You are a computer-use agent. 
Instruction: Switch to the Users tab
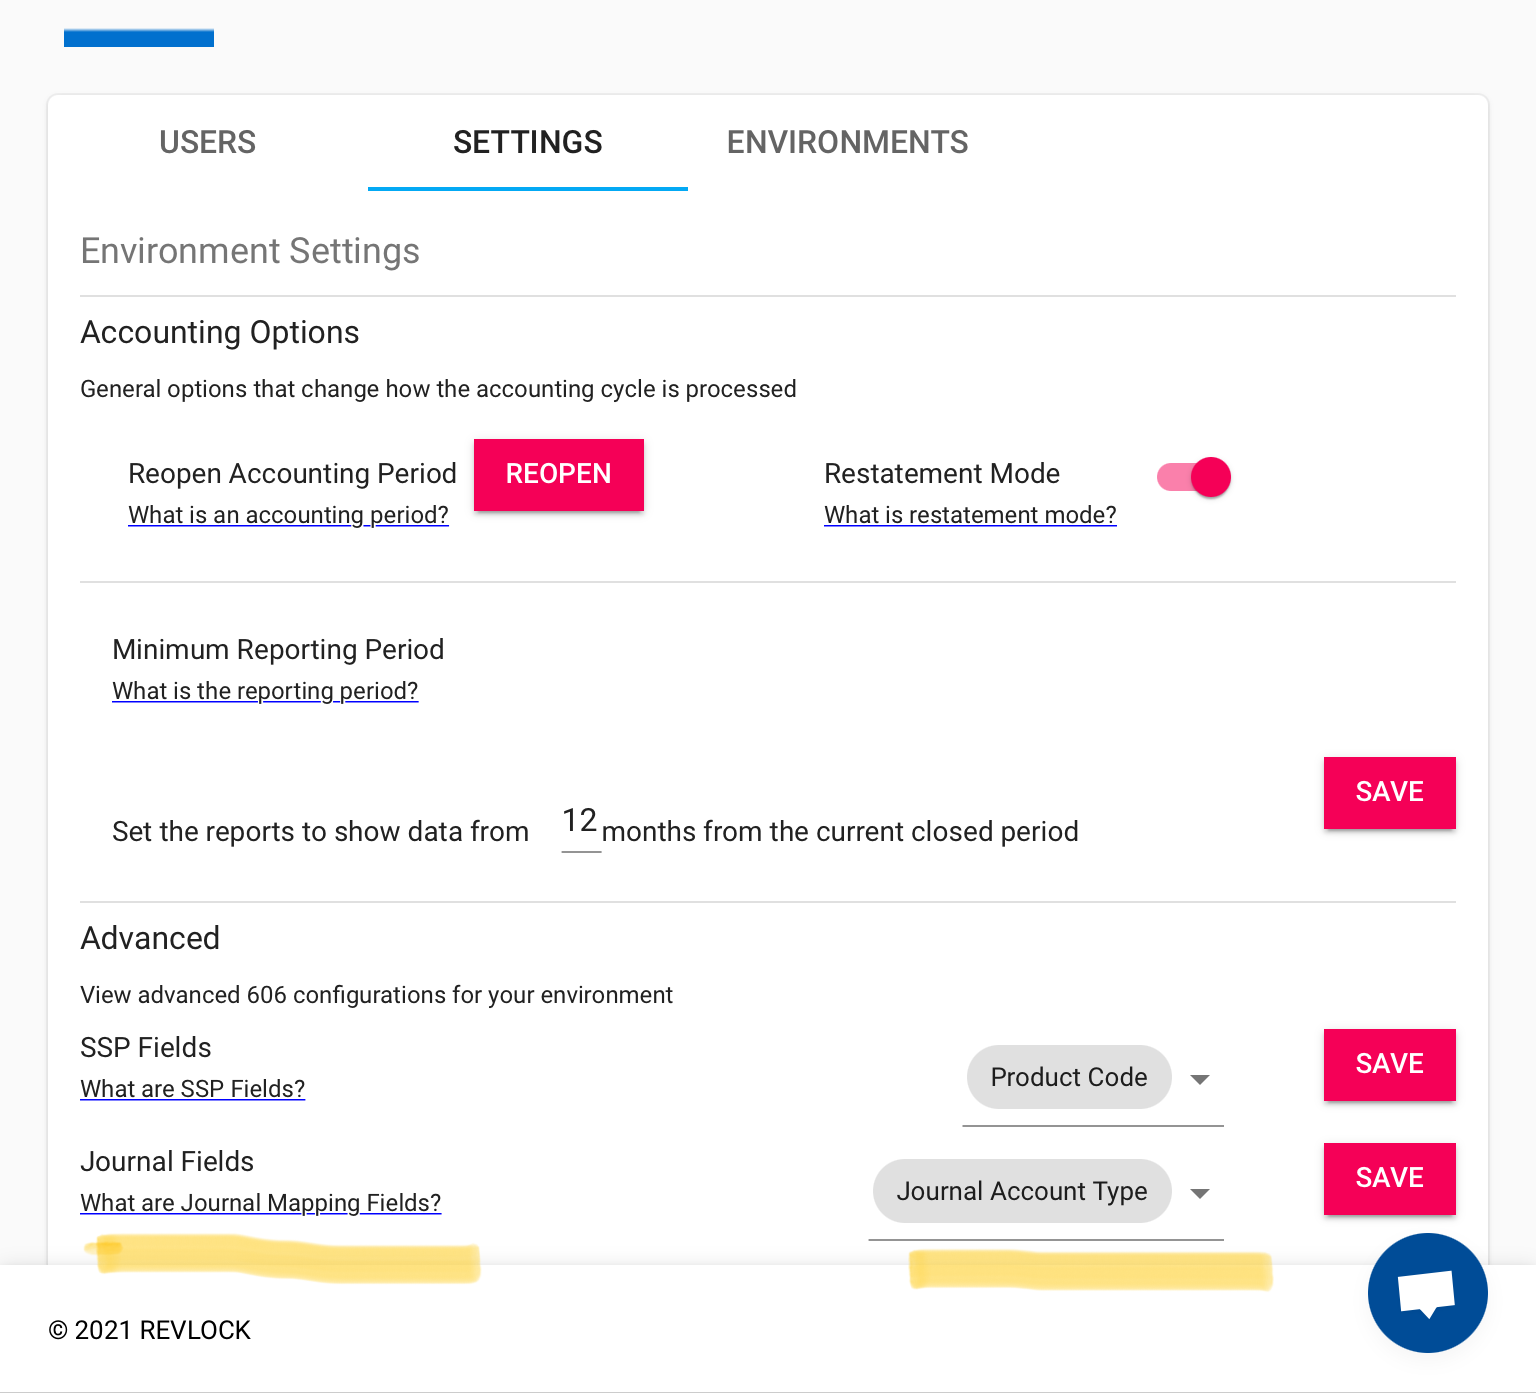208,143
